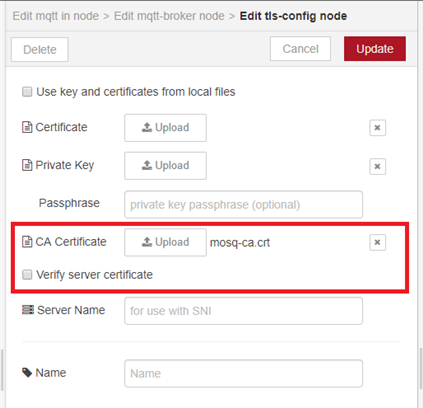
Task: Clear the Private Key with its x button
Action: (x=377, y=166)
